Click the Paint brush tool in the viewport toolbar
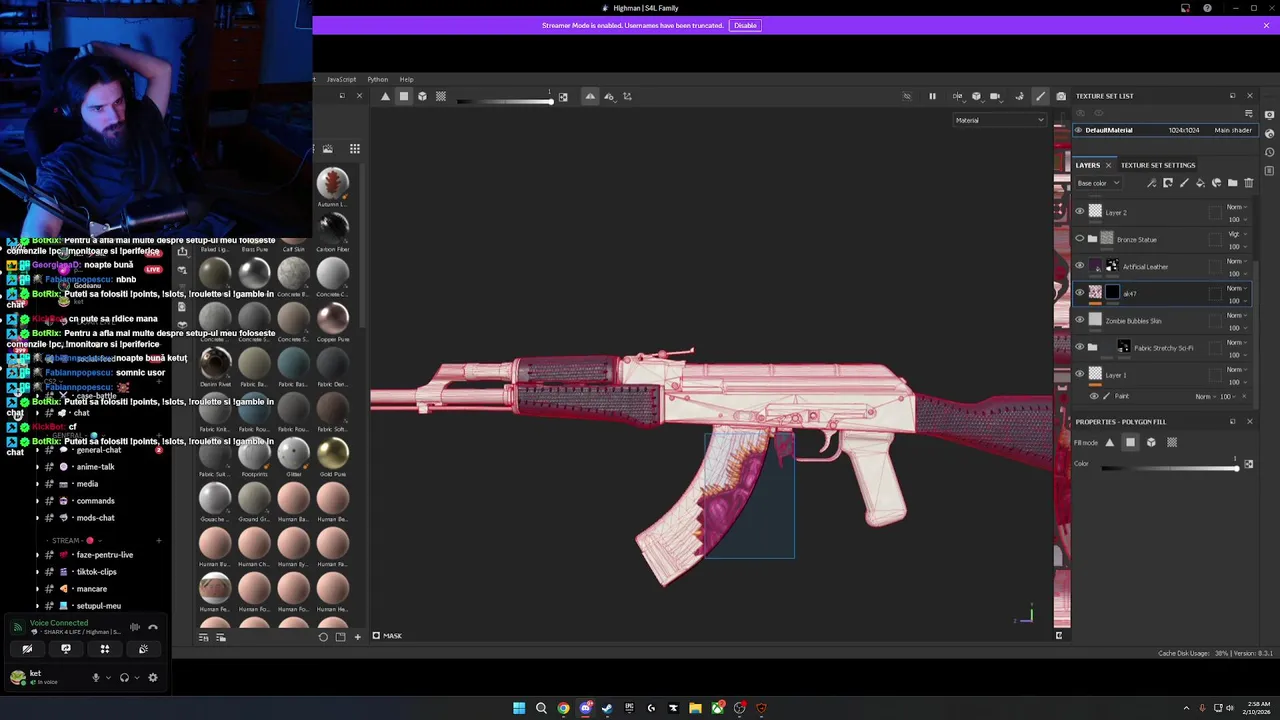Viewport: 1280px width, 720px height. [1040, 96]
